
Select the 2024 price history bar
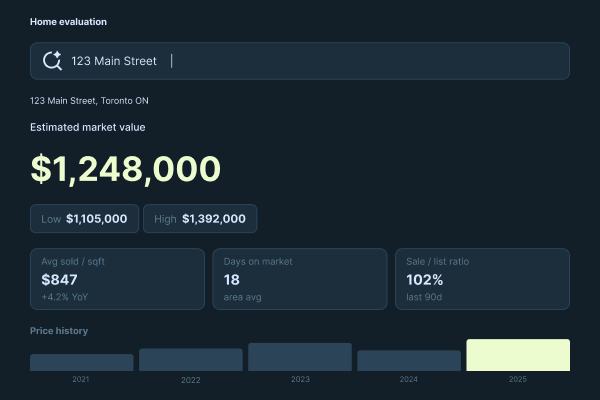pyautogui.click(x=409, y=360)
